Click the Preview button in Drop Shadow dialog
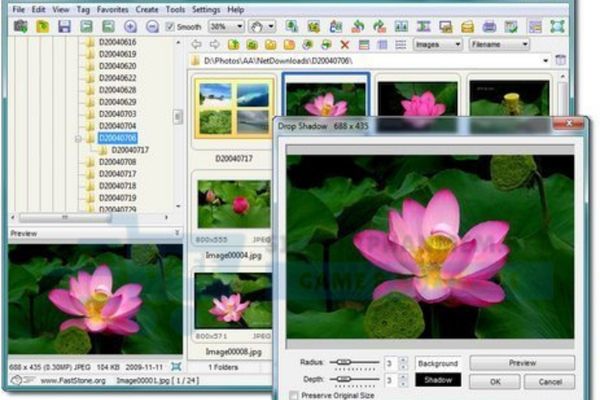 522,362
